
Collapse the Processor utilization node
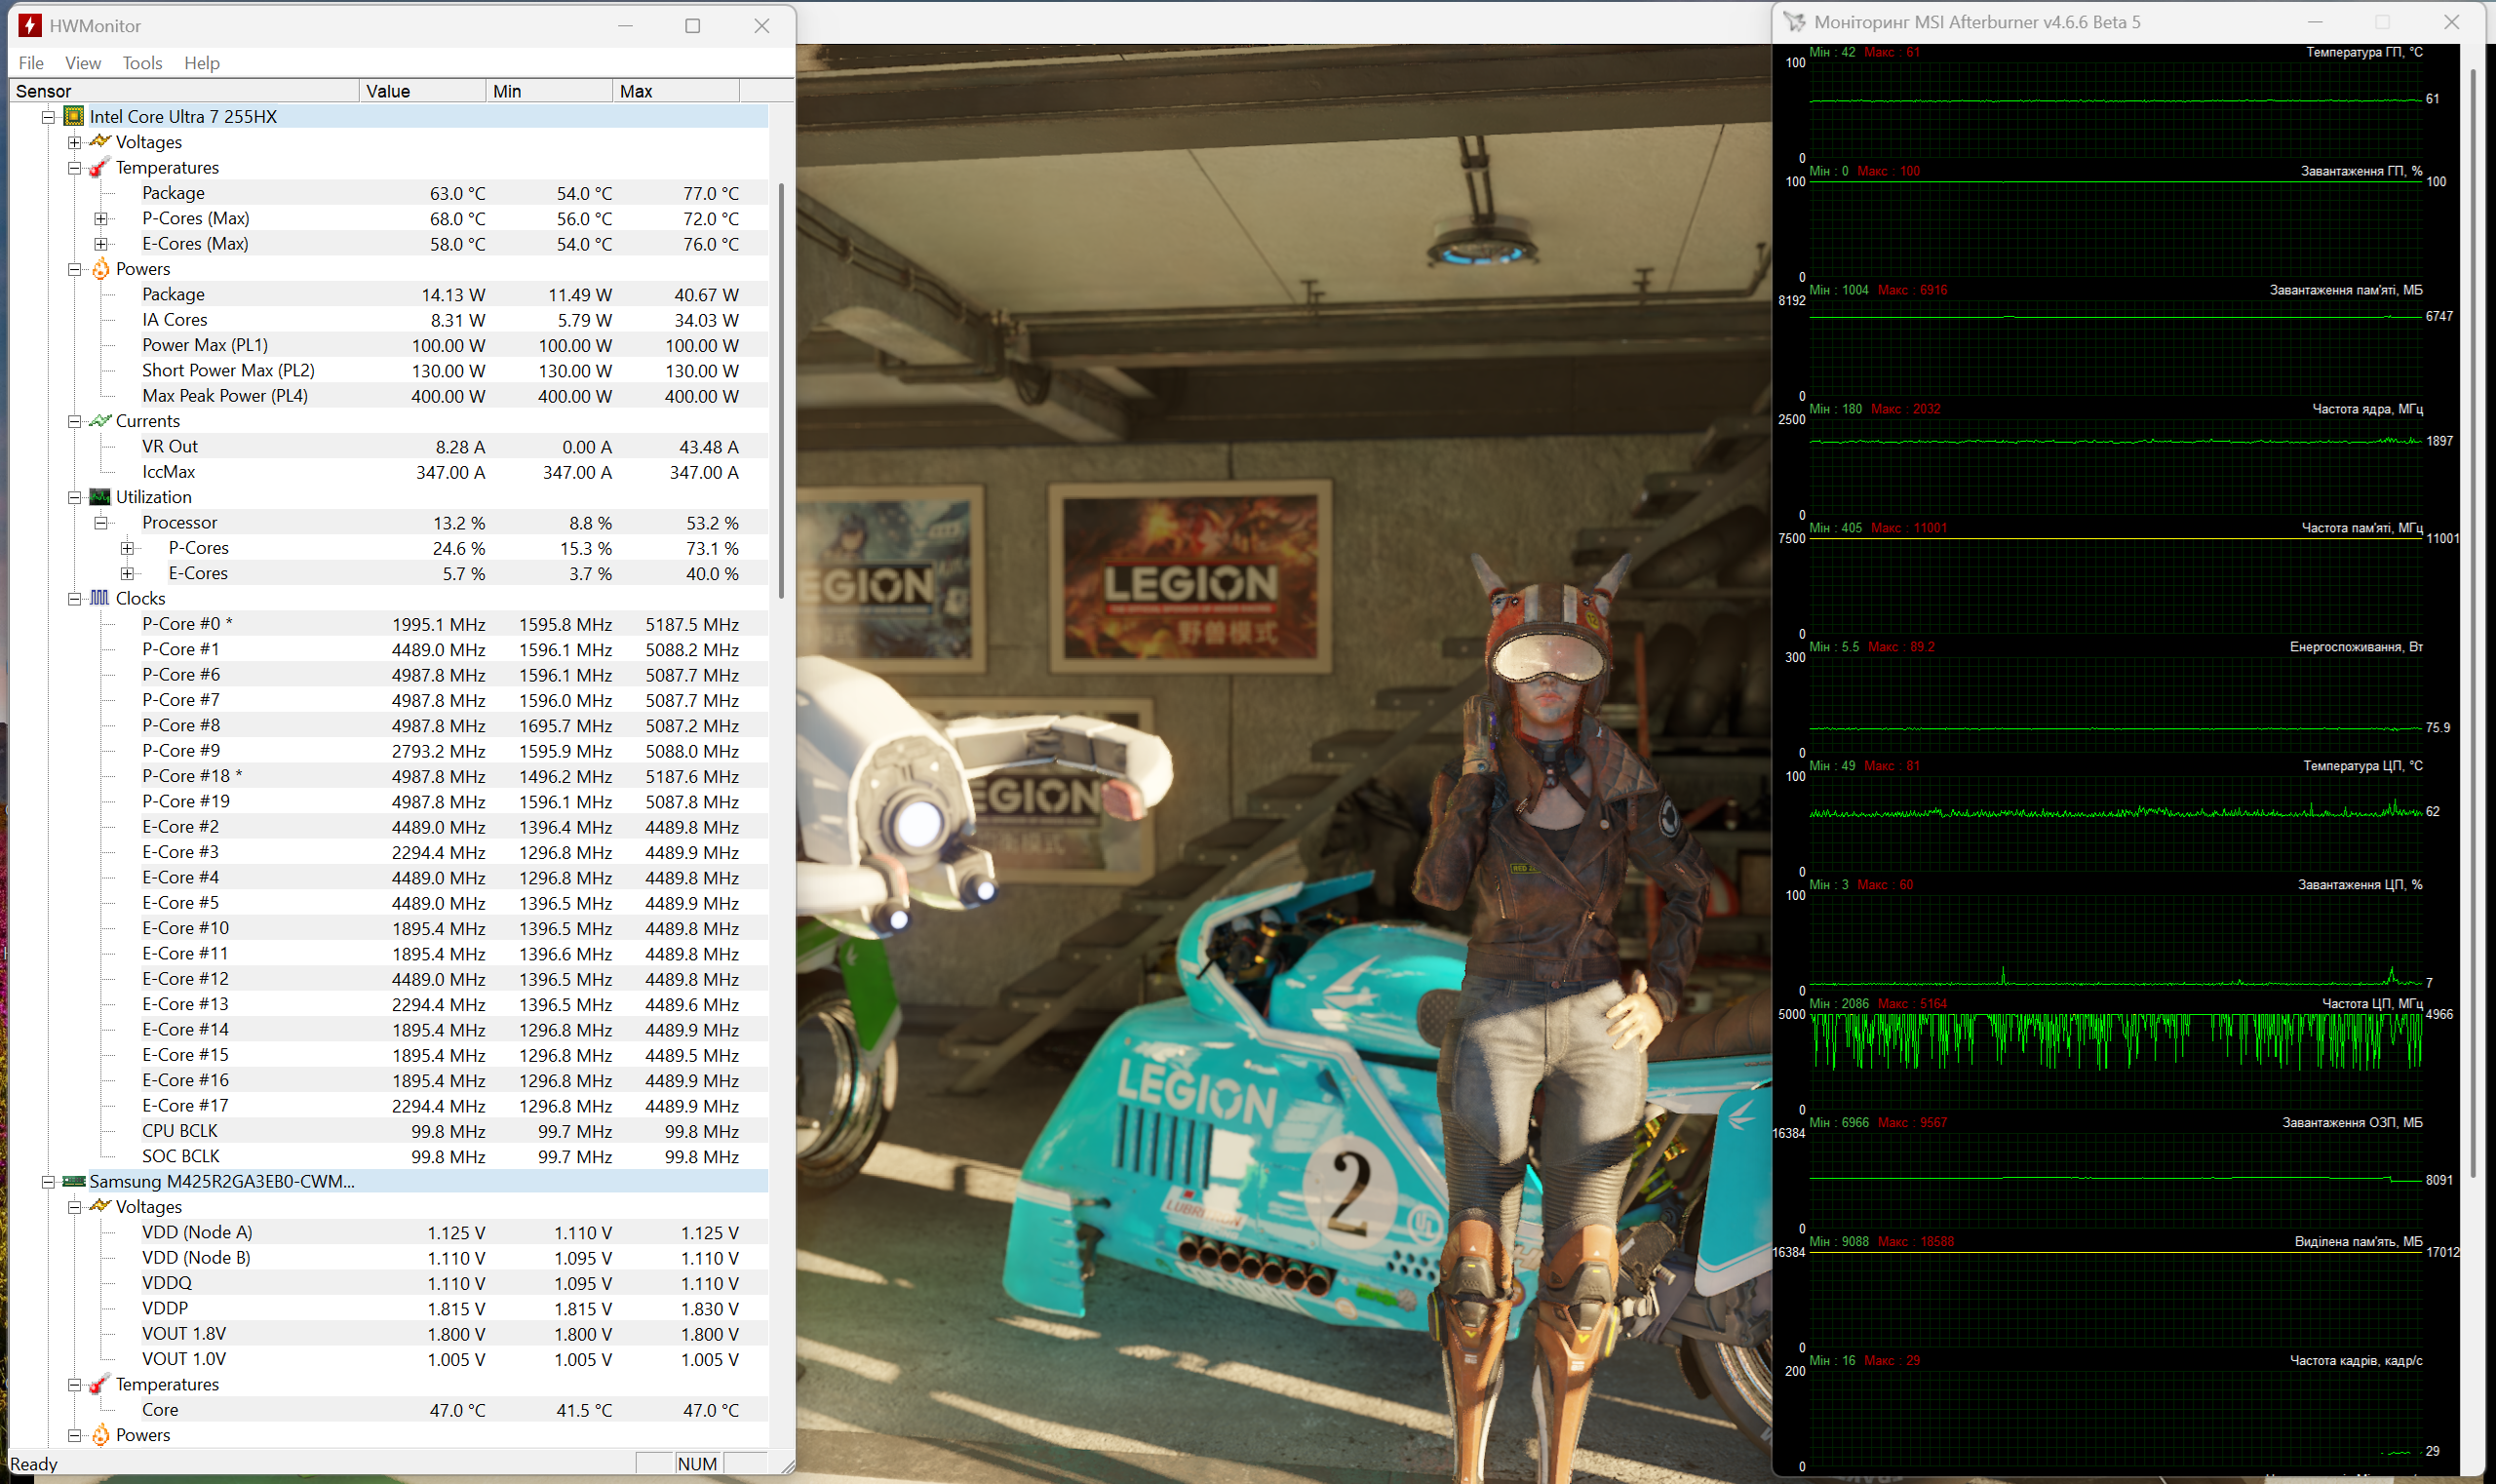[101, 523]
